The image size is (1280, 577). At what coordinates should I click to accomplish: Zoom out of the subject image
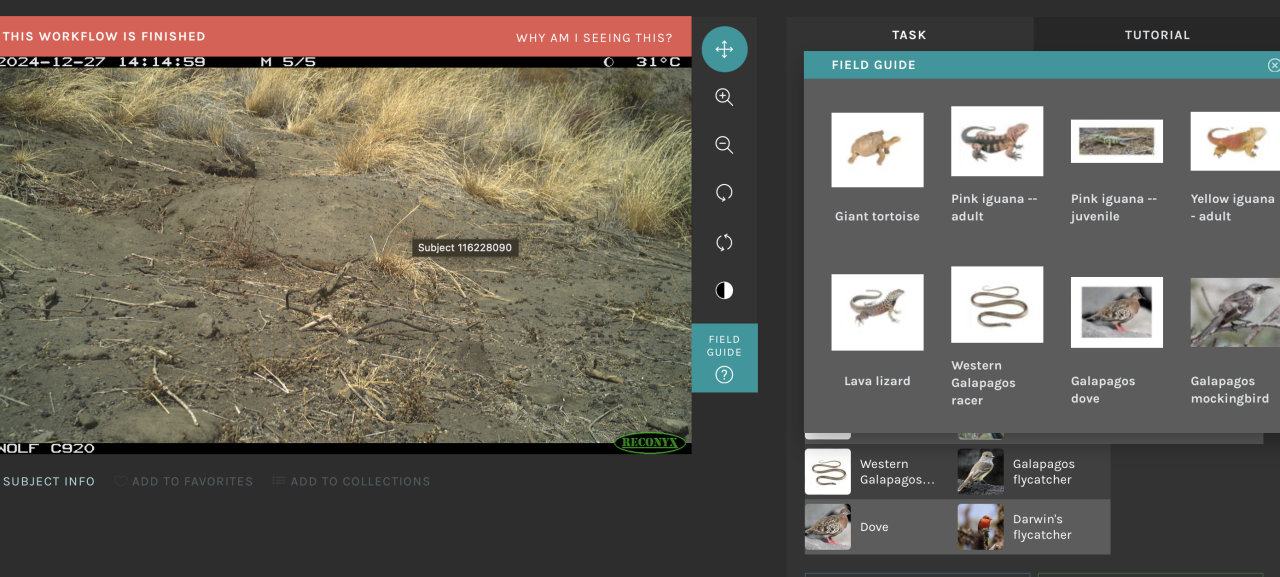click(724, 145)
